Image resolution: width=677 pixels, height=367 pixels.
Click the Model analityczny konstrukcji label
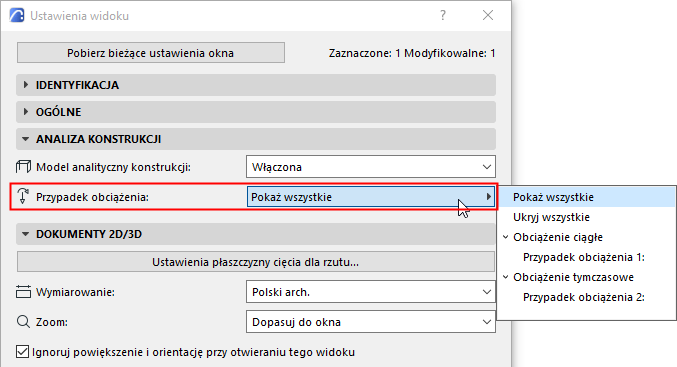pyautogui.click(x=113, y=167)
